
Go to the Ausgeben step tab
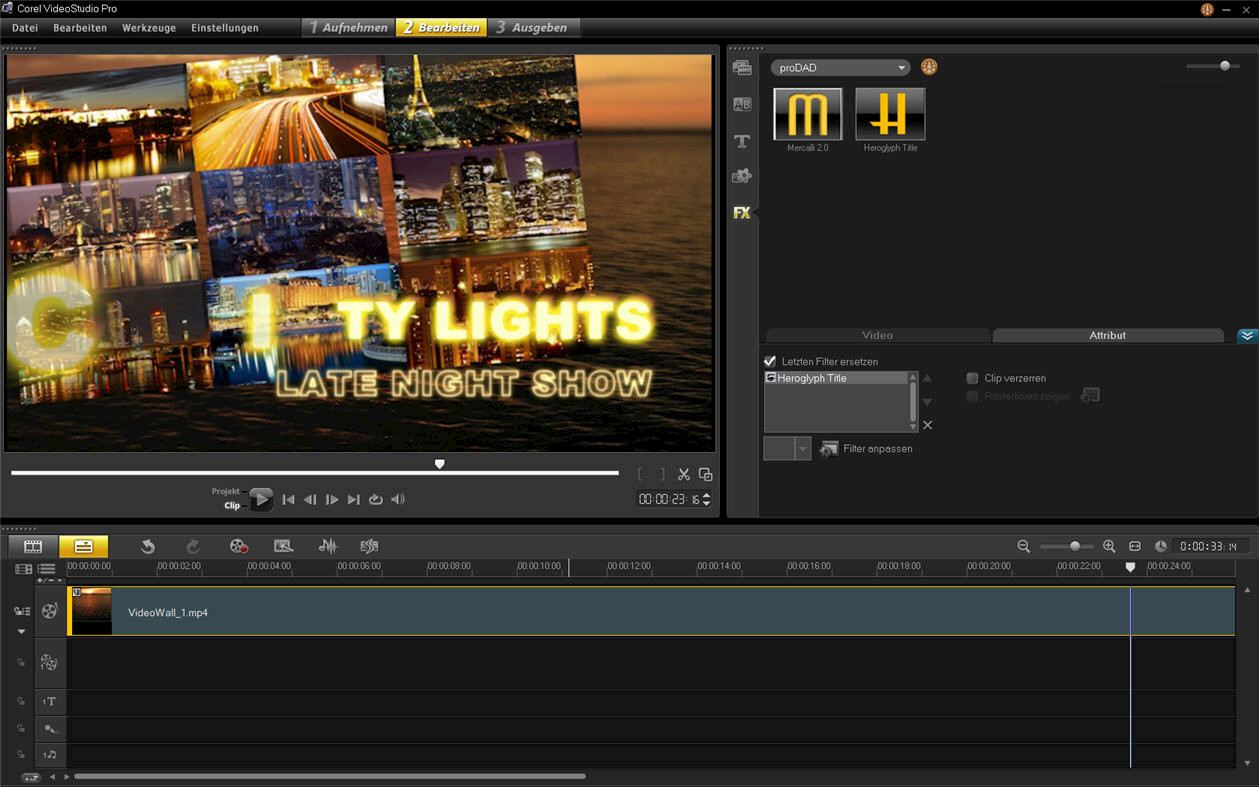533,28
